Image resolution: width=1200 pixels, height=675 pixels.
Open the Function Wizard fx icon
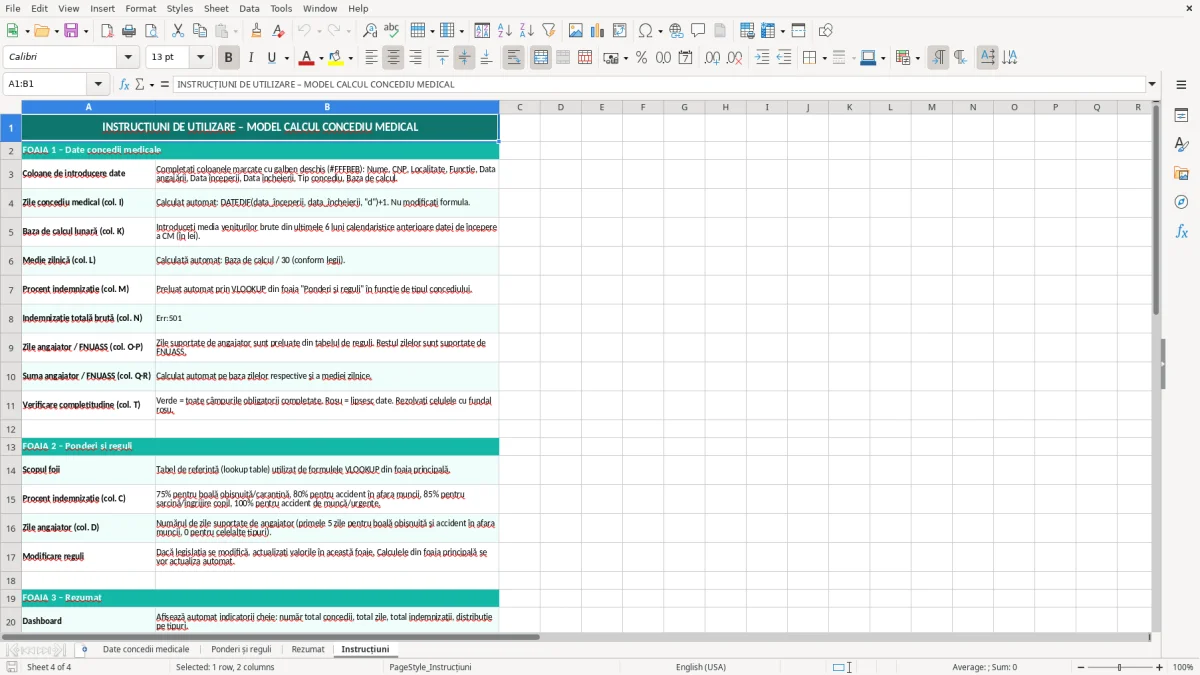point(124,84)
